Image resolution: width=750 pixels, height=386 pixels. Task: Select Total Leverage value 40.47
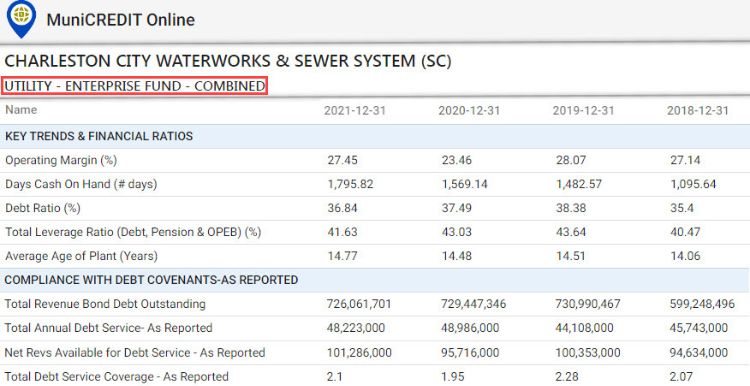coord(685,232)
